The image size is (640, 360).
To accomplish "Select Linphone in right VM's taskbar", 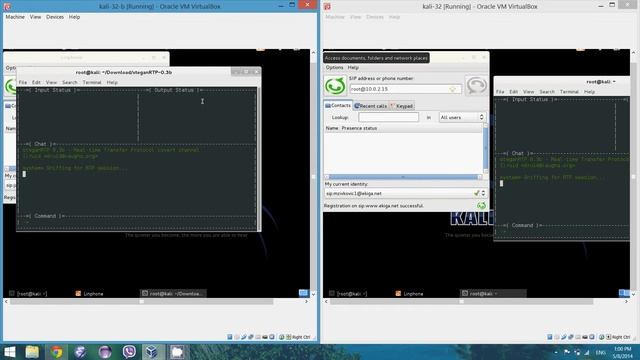I will point(409,293).
